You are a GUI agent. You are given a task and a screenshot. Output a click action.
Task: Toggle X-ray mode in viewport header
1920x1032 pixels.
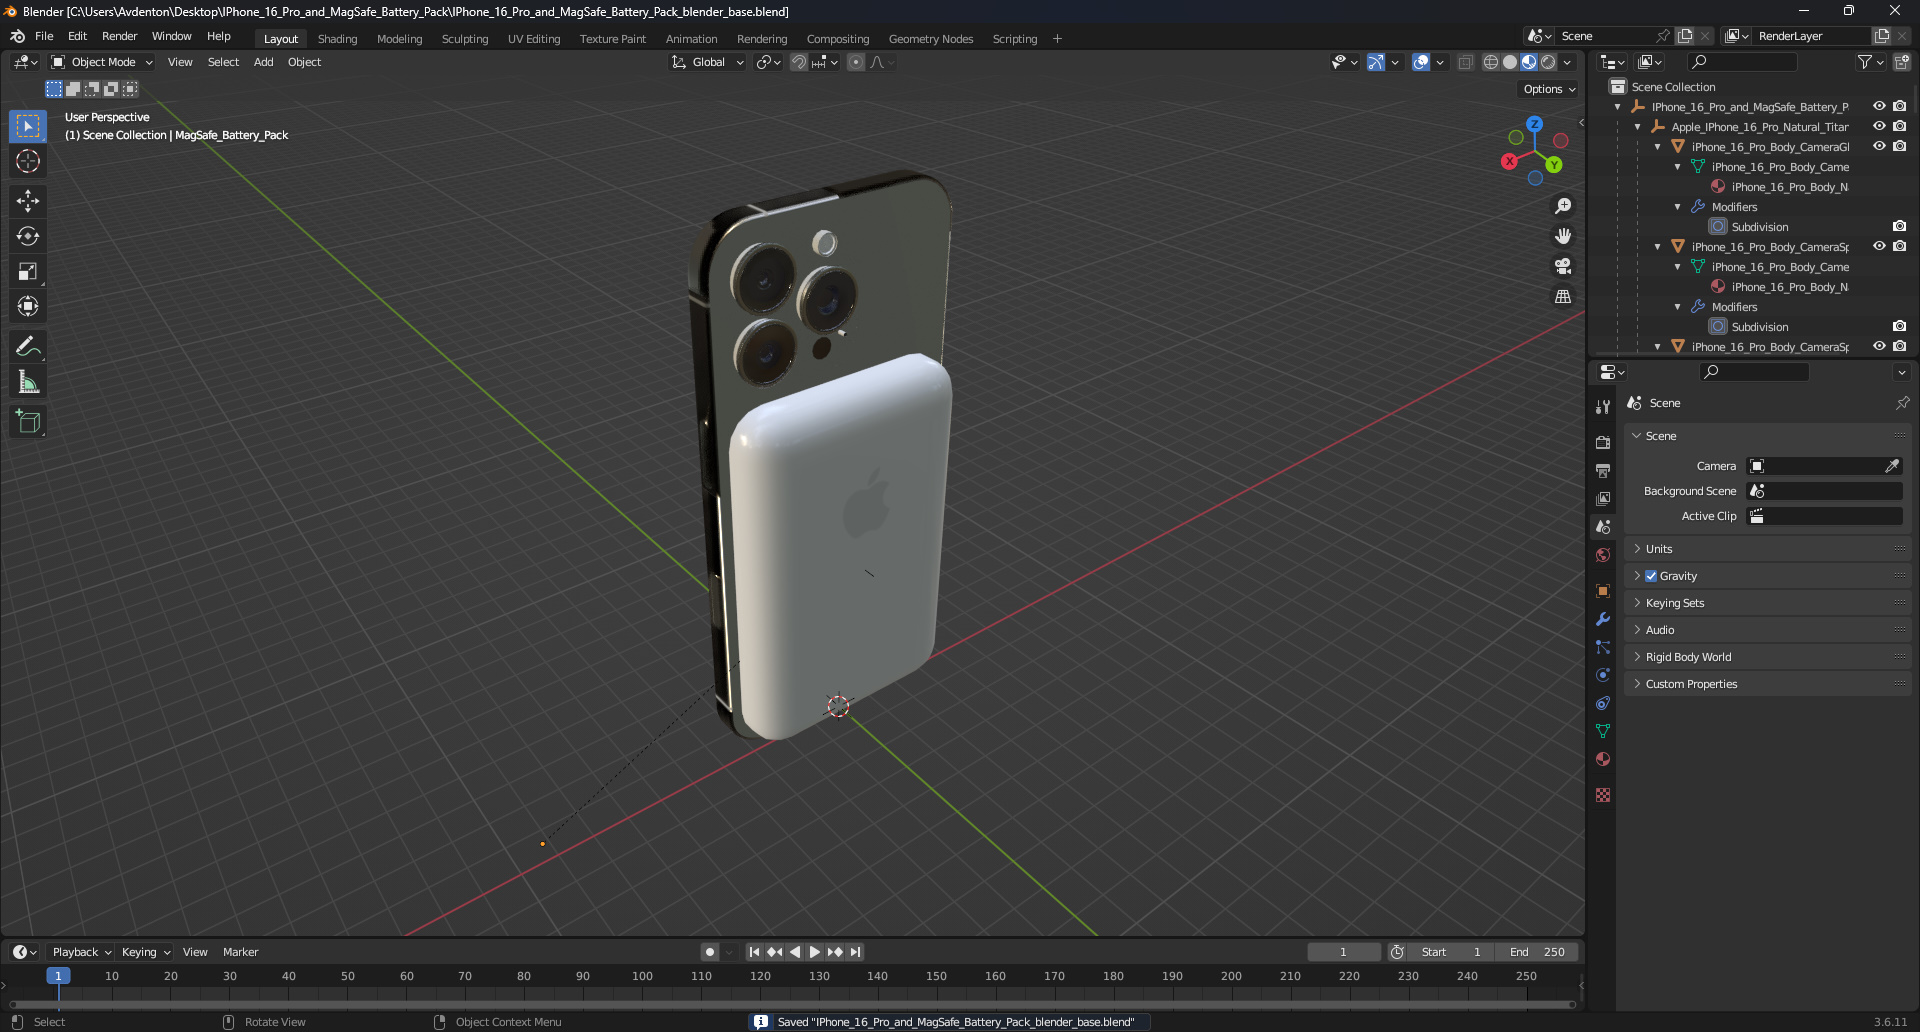pos(1466,62)
